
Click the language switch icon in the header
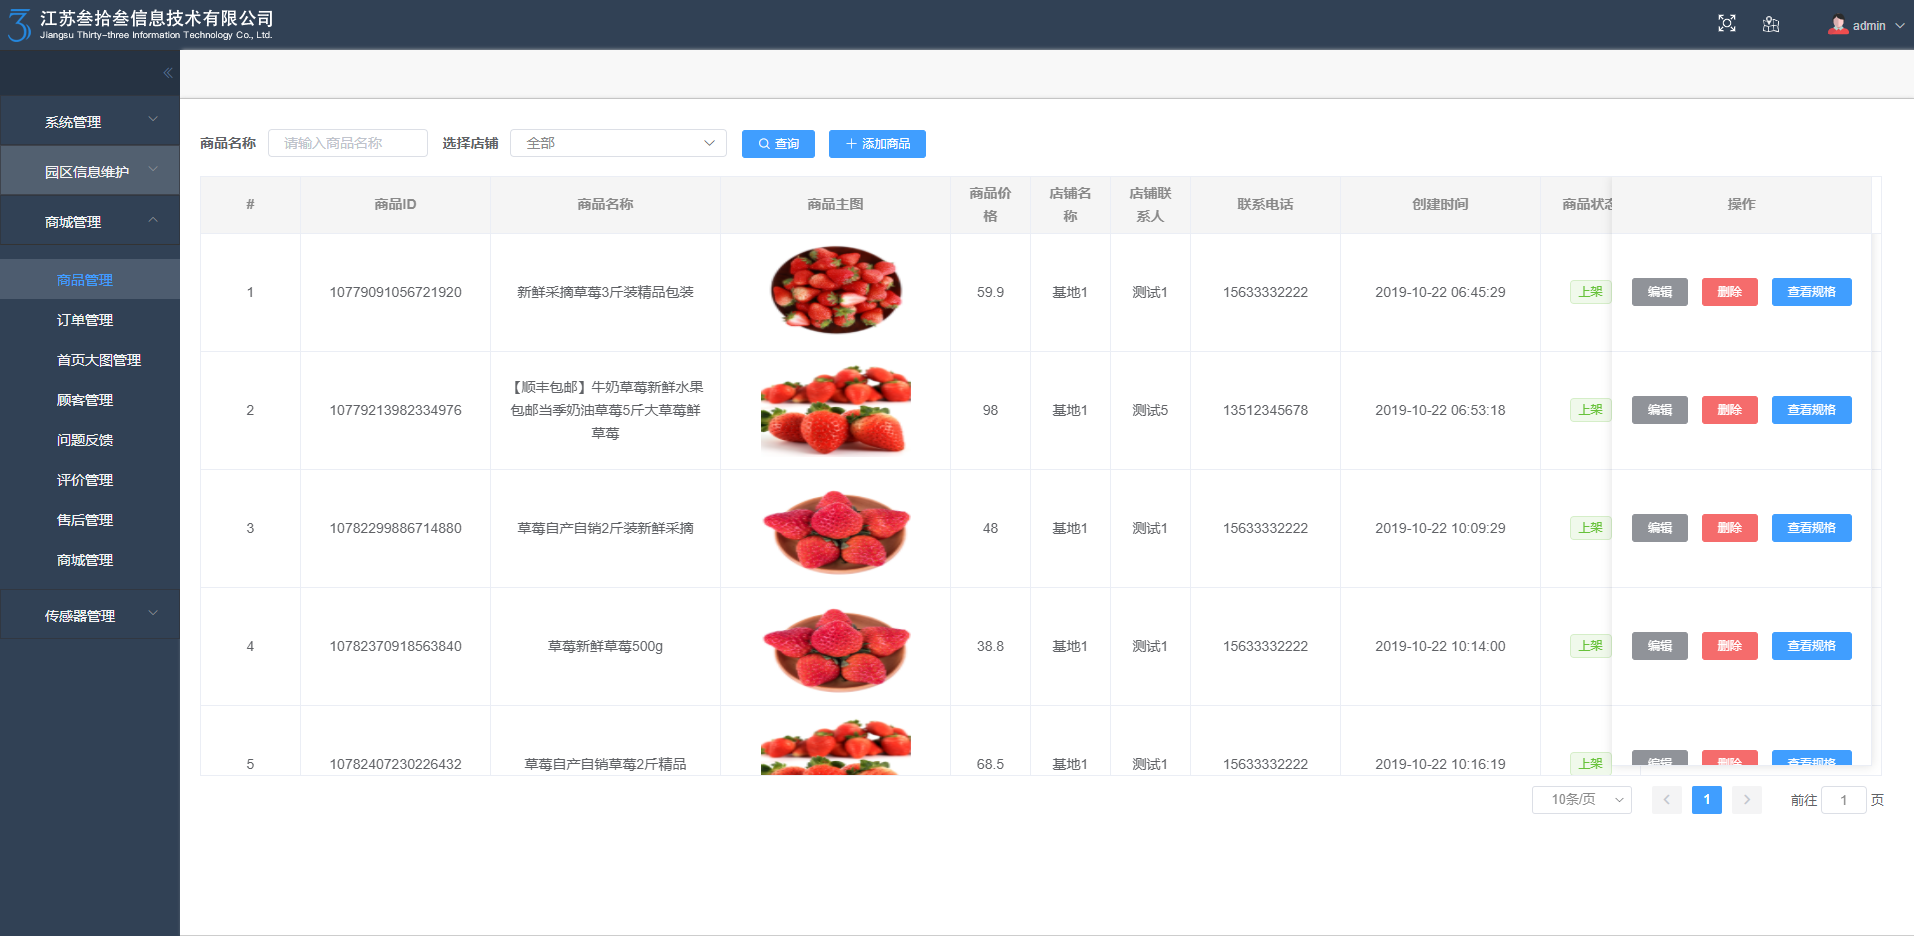1771,24
